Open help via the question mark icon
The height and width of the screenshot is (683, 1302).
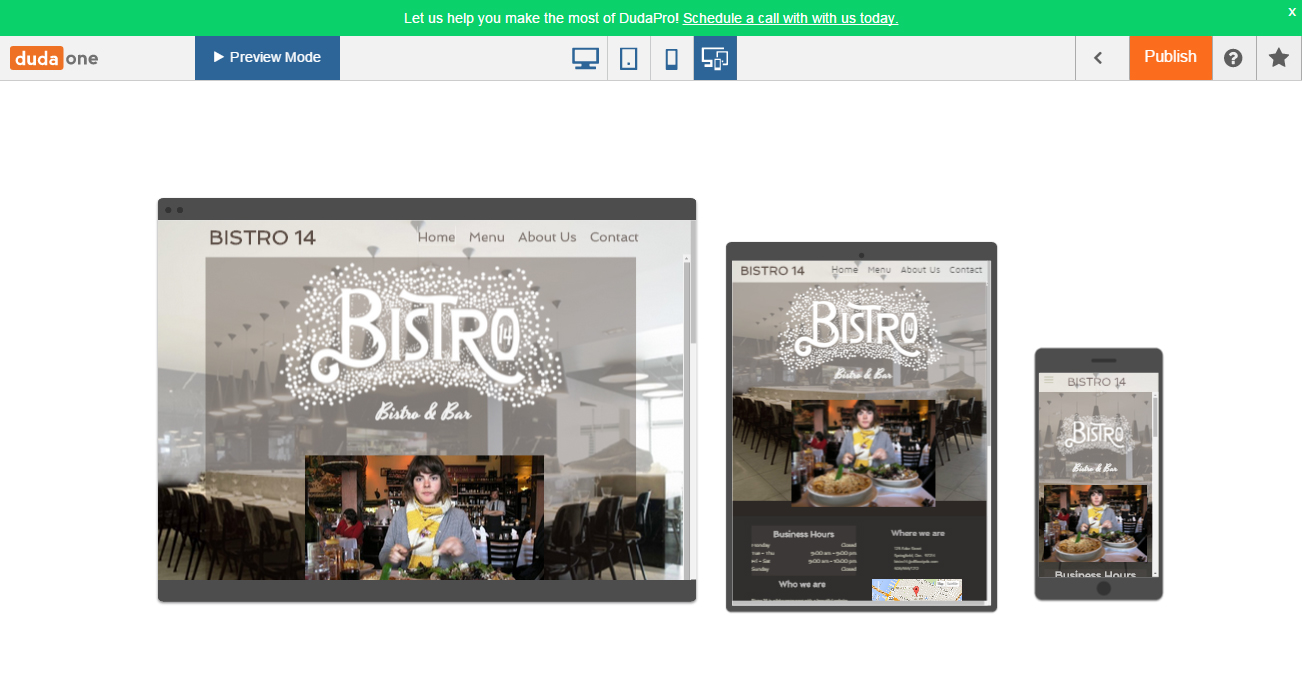pyautogui.click(x=1232, y=57)
